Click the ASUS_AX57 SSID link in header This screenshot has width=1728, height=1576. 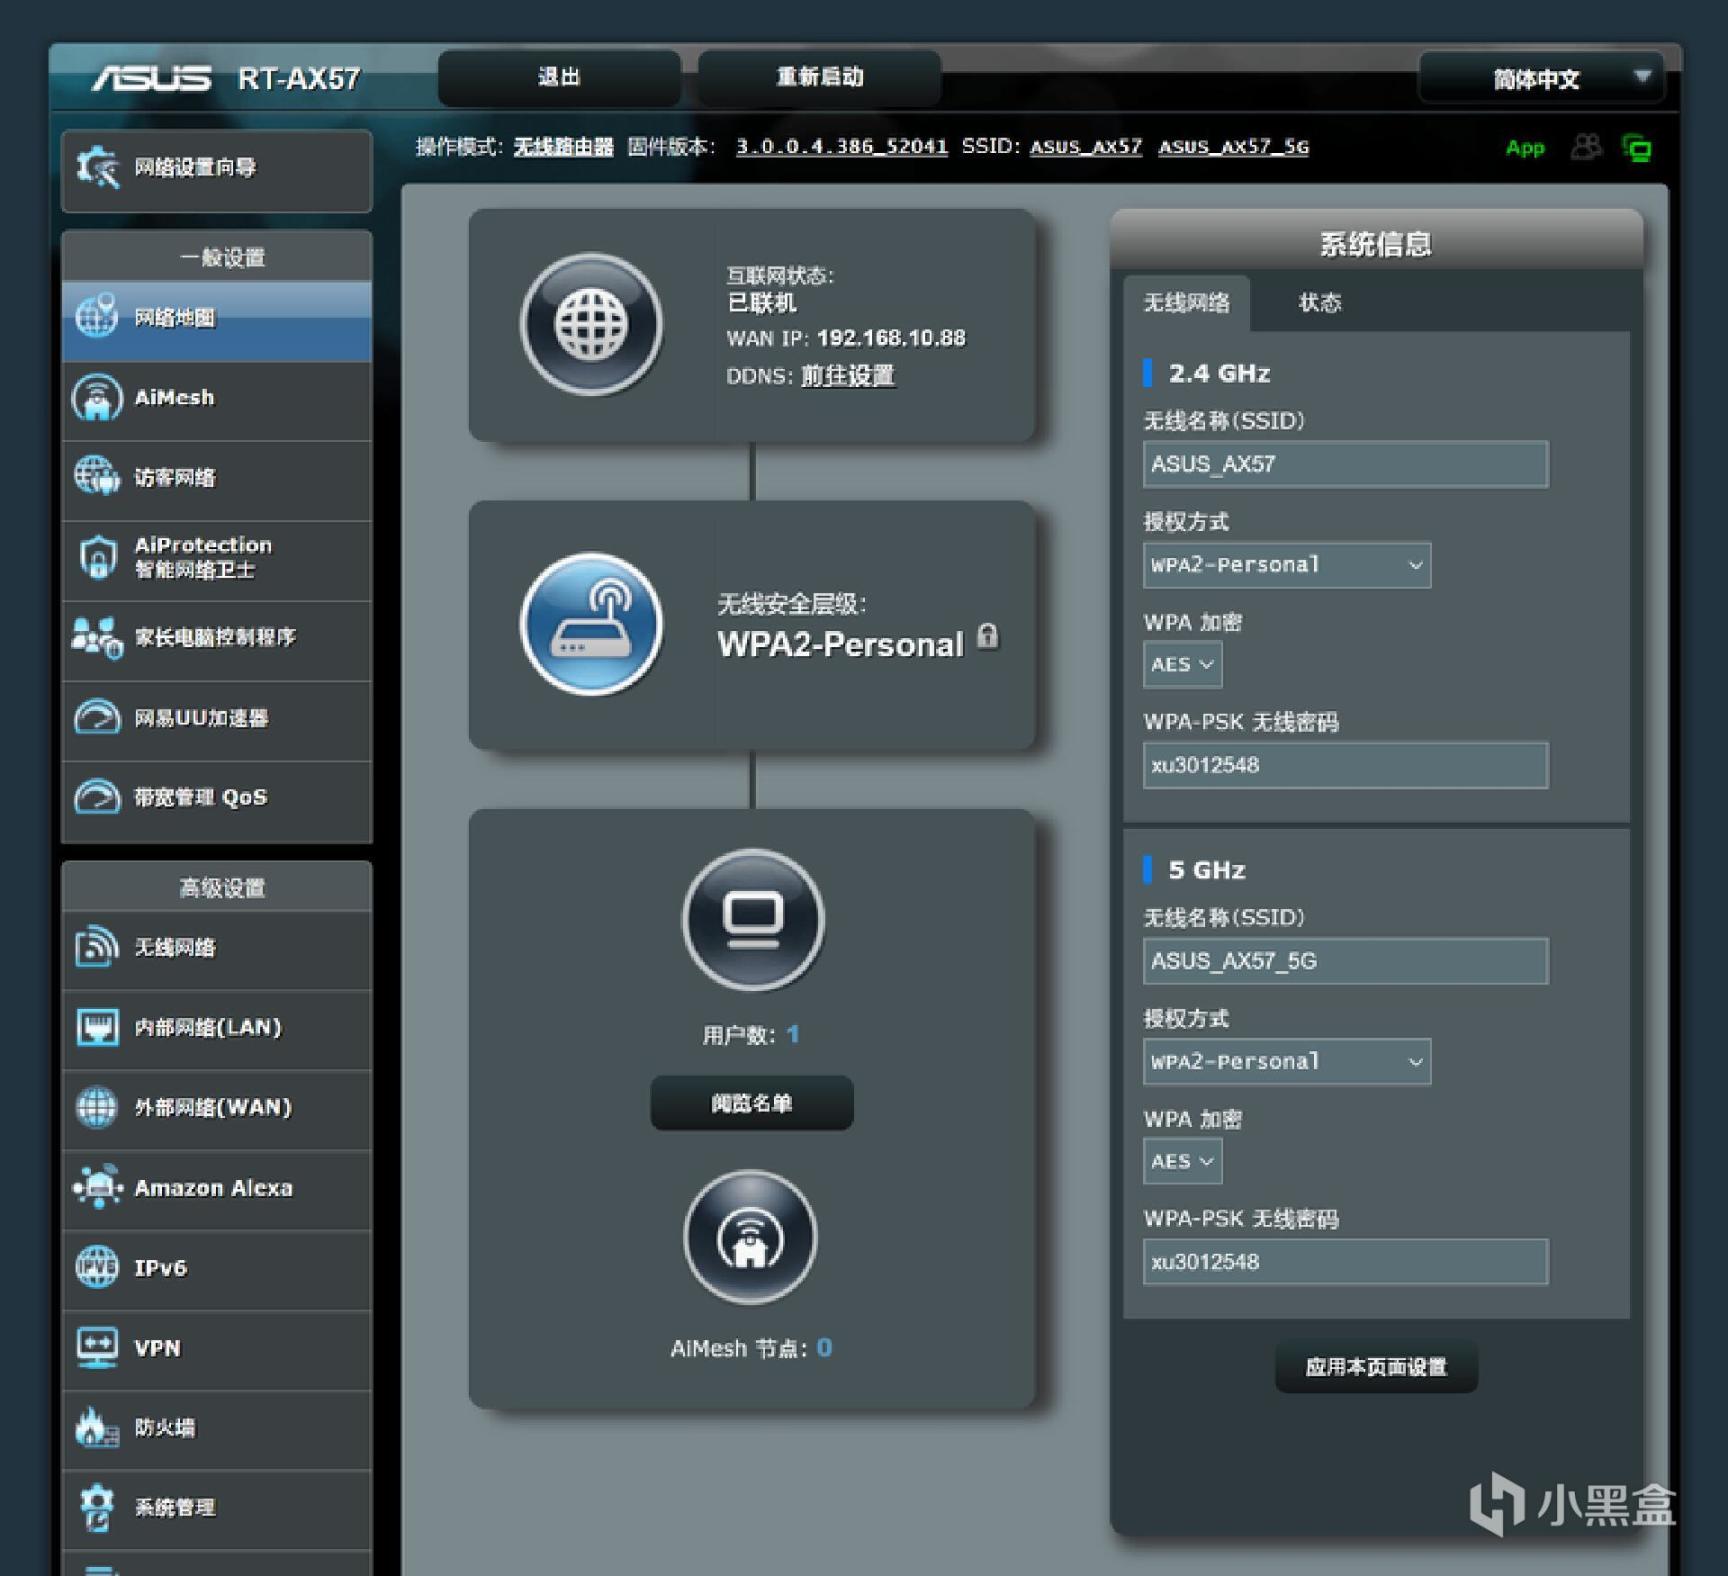(1086, 147)
